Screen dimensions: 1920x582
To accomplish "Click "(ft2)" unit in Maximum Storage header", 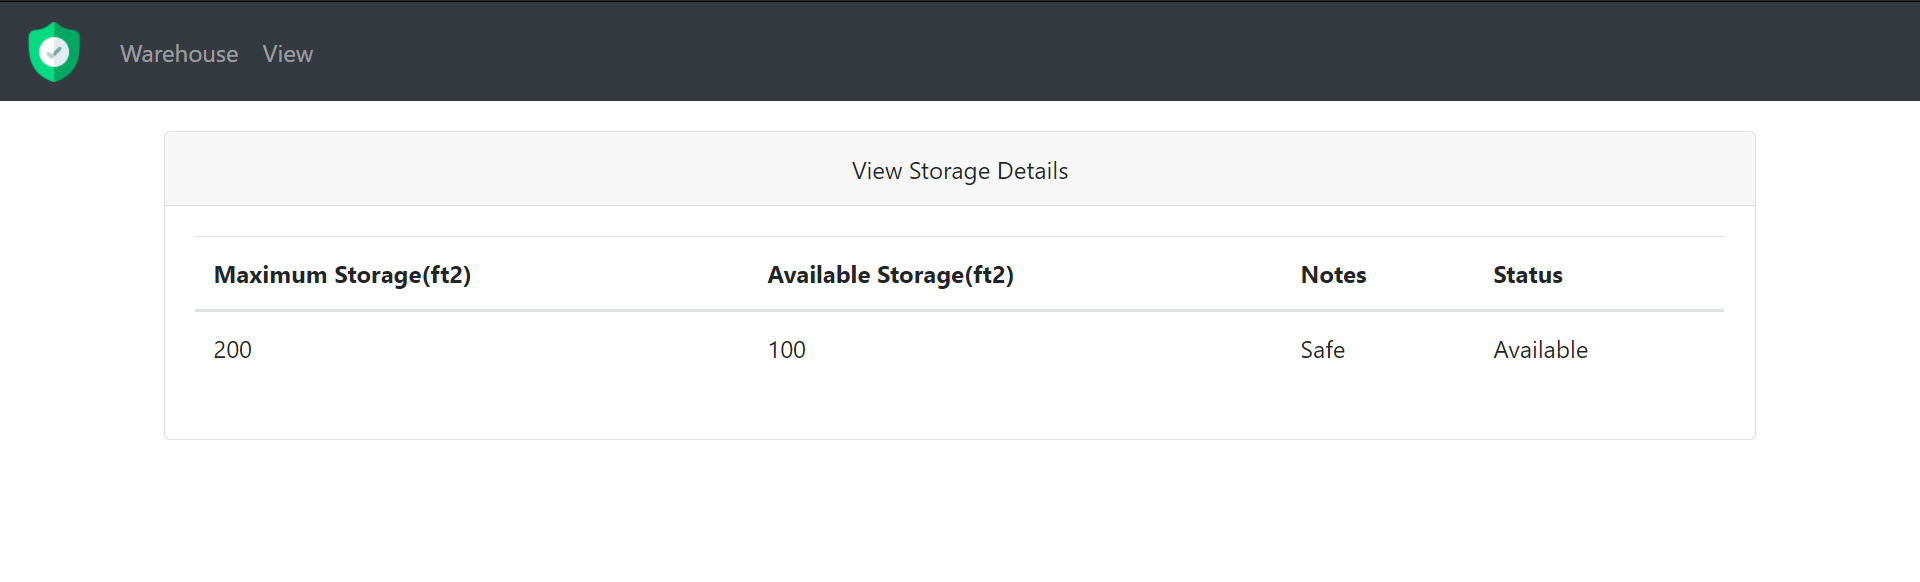I will point(446,275).
